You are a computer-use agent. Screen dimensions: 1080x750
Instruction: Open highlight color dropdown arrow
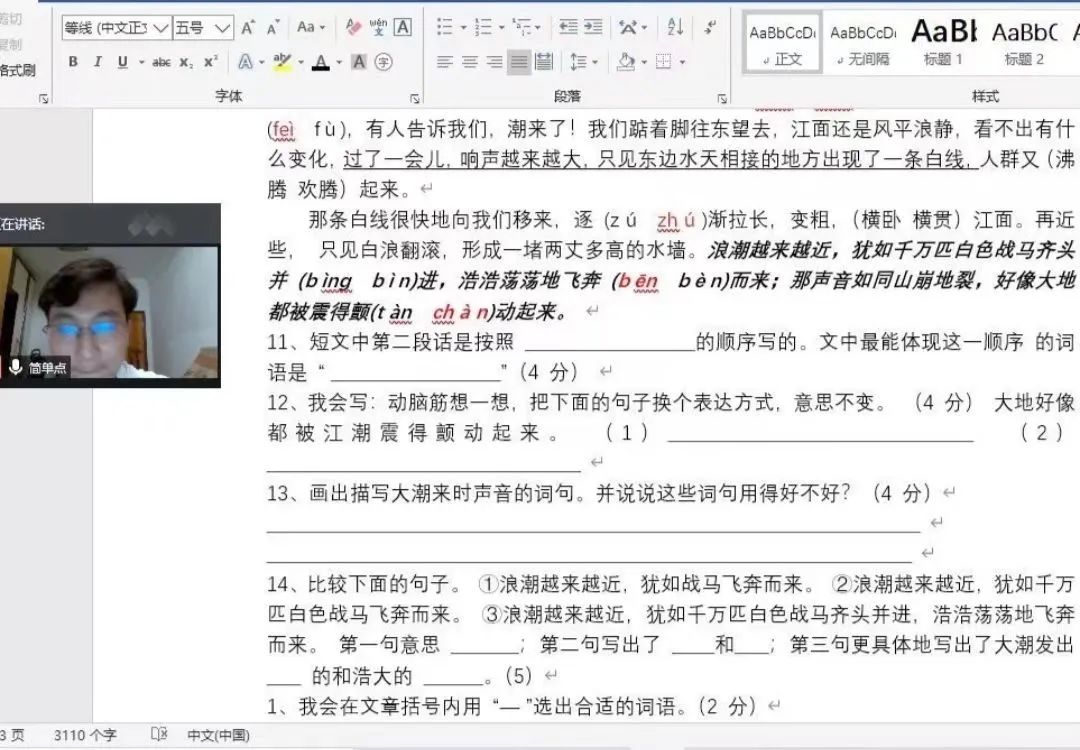(x=301, y=62)
